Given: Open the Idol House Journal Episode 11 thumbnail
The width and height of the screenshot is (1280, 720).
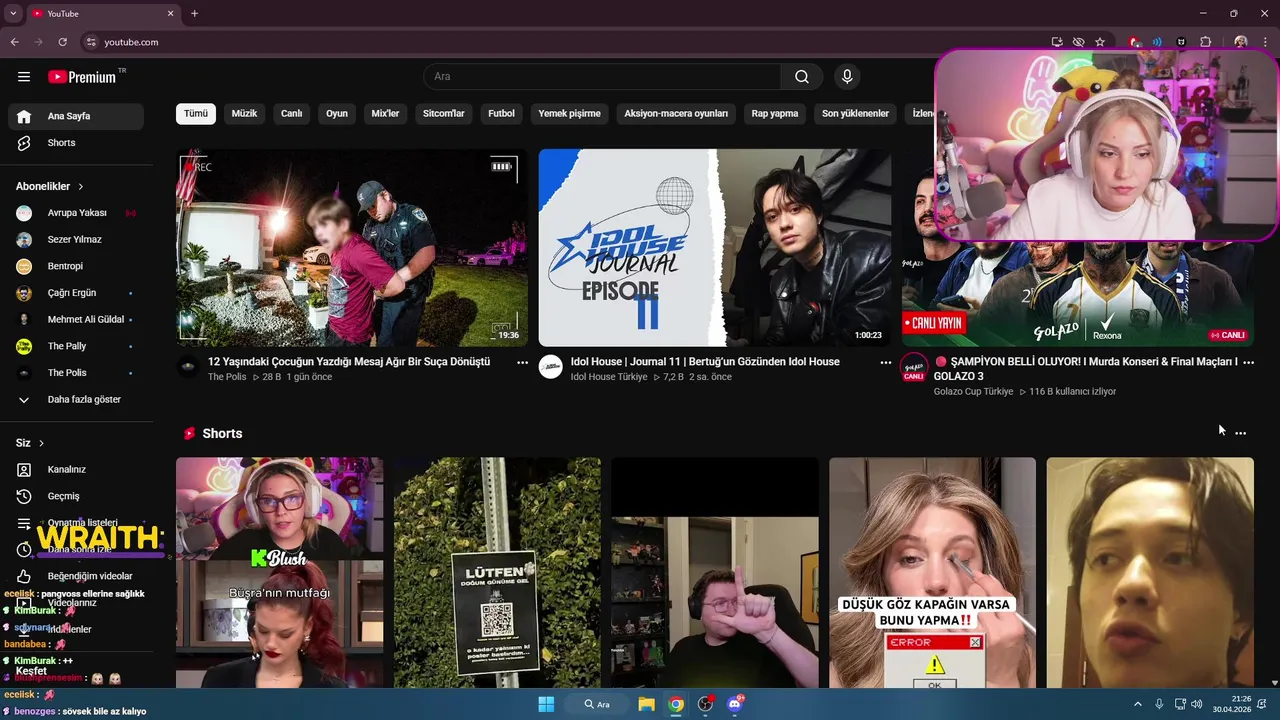Looking at the screenshot, I should tap(715, 248).
